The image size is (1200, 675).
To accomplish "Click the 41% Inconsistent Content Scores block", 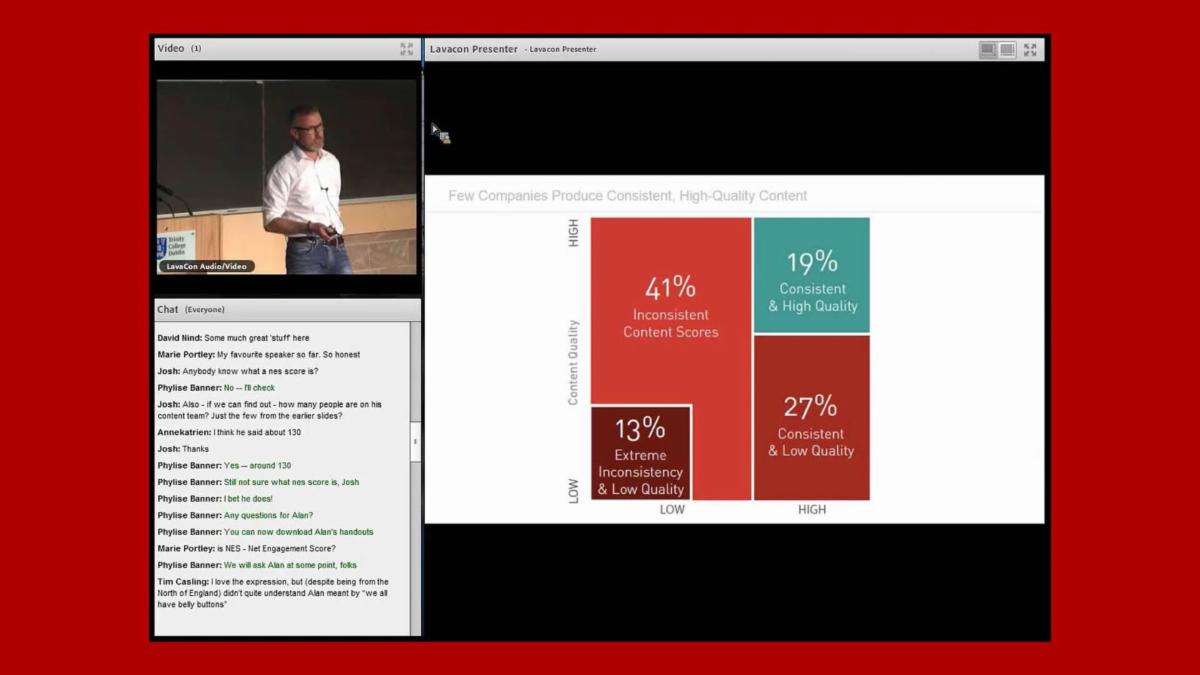I will [x=671, y=309].
